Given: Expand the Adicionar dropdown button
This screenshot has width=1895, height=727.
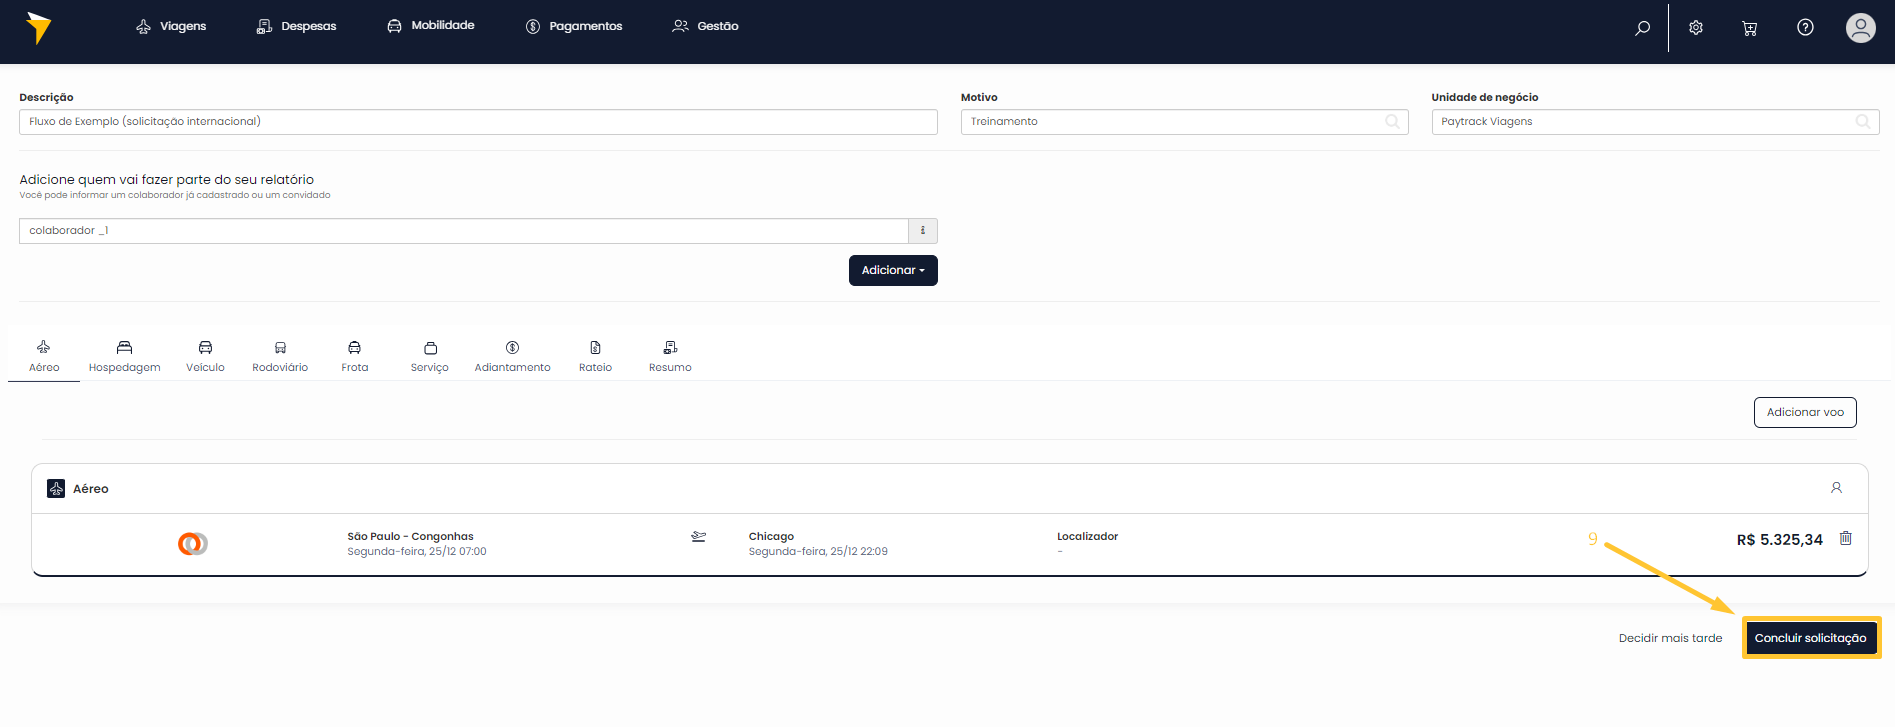Looking at the screenshot, I should click(893, 270).
